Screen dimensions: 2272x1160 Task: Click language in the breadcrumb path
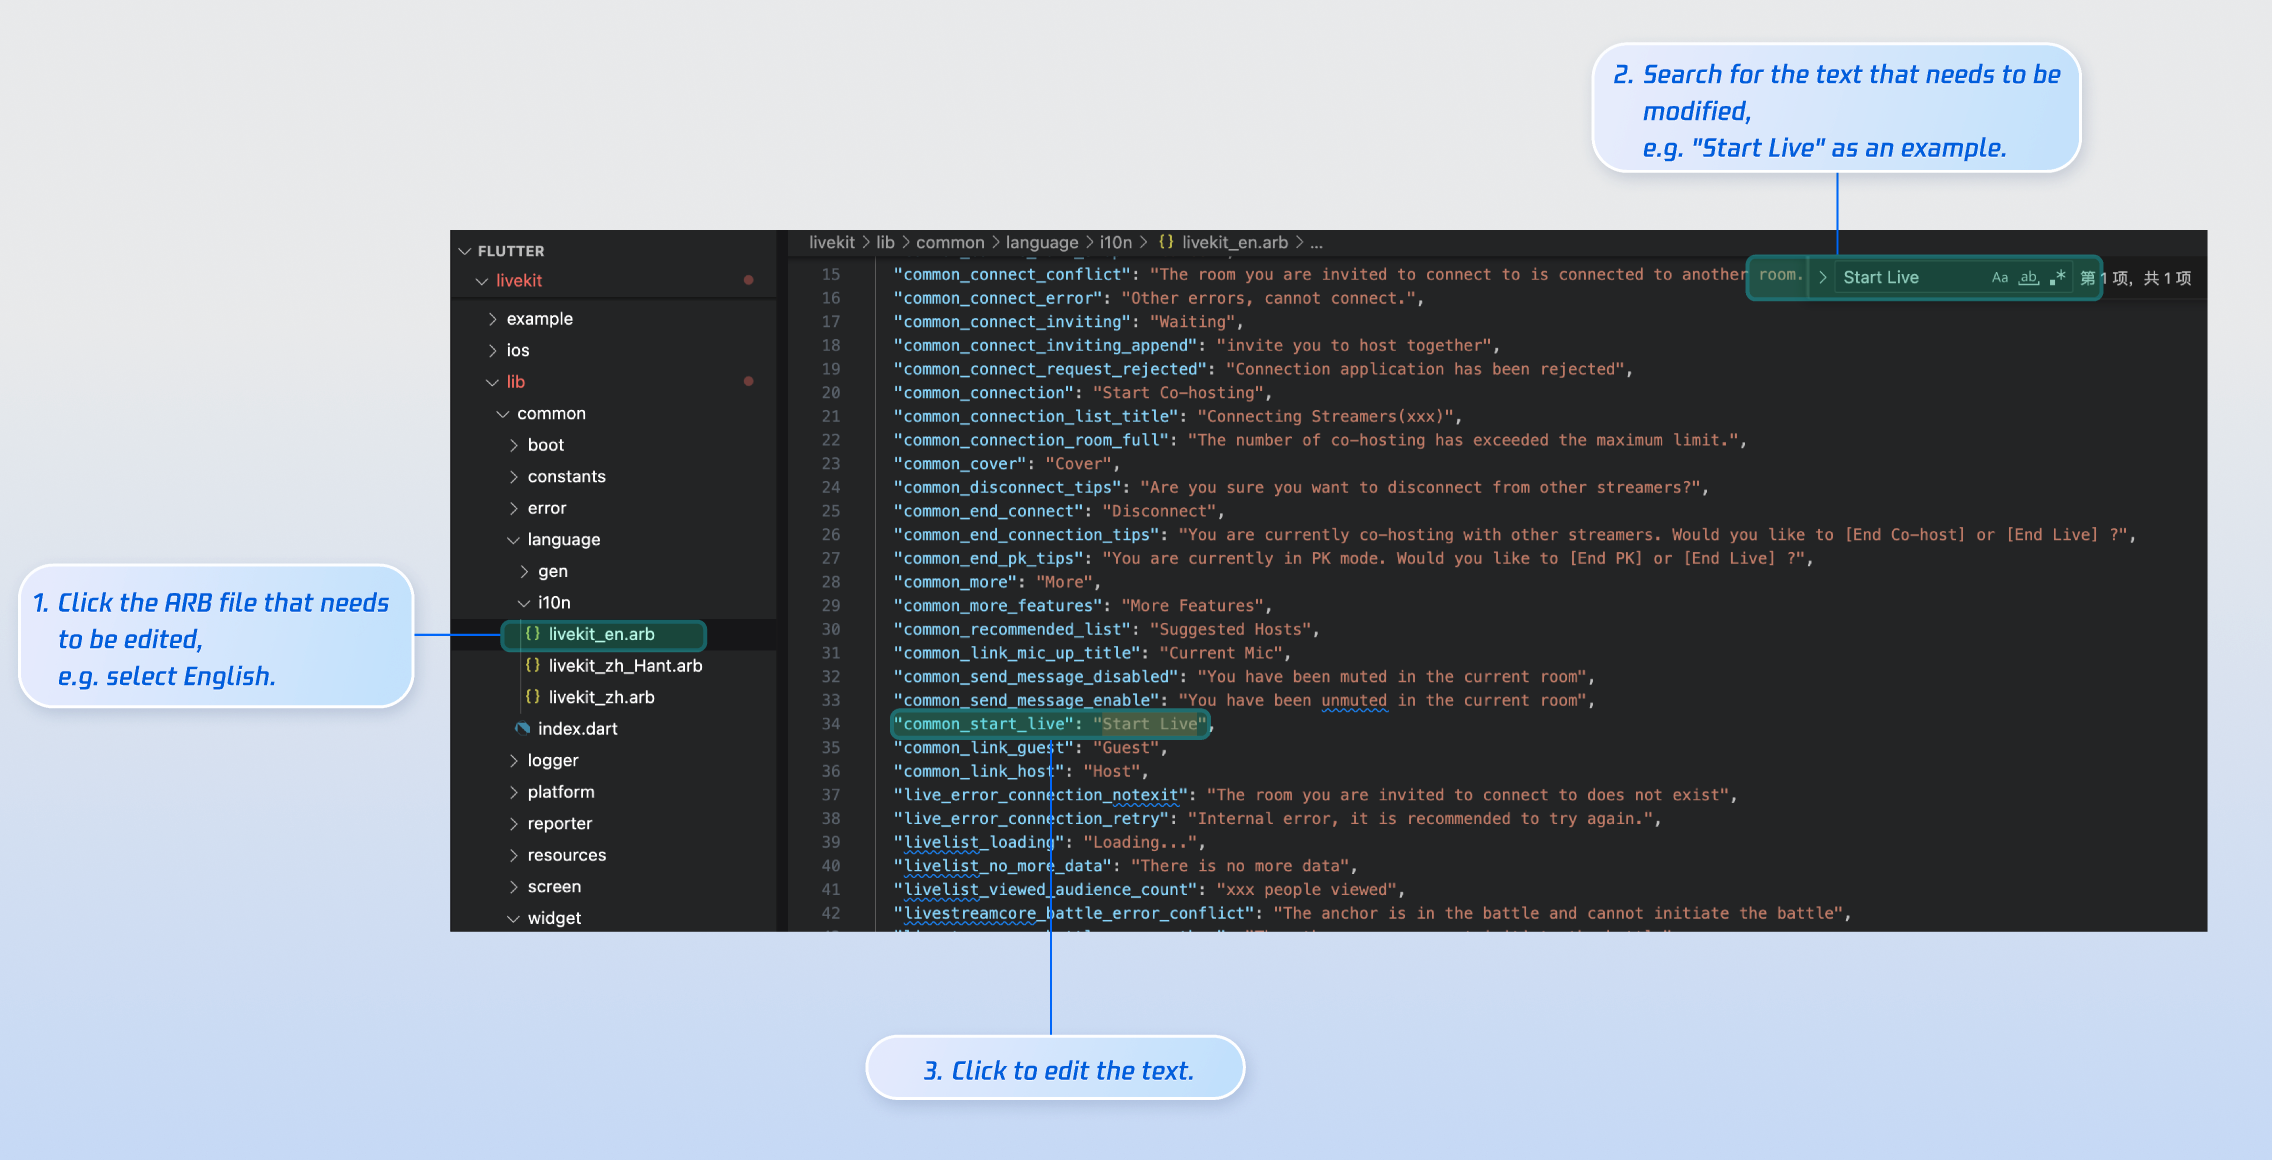[x=1041, y=242]
